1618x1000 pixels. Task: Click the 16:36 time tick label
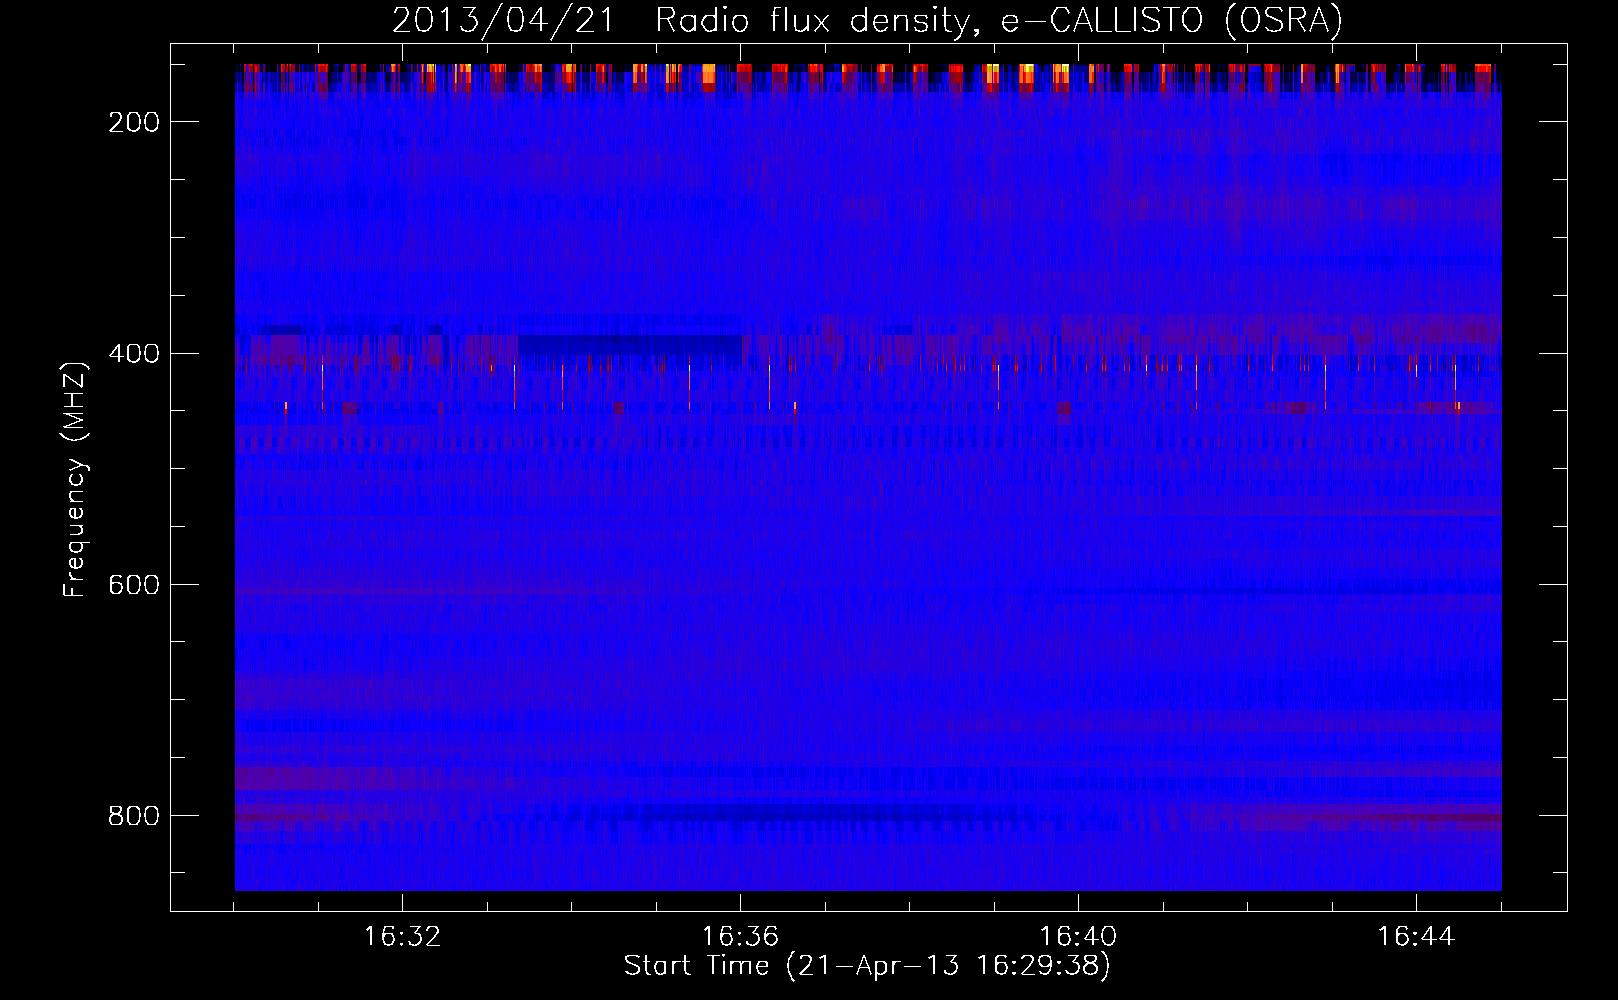[740, 936]
